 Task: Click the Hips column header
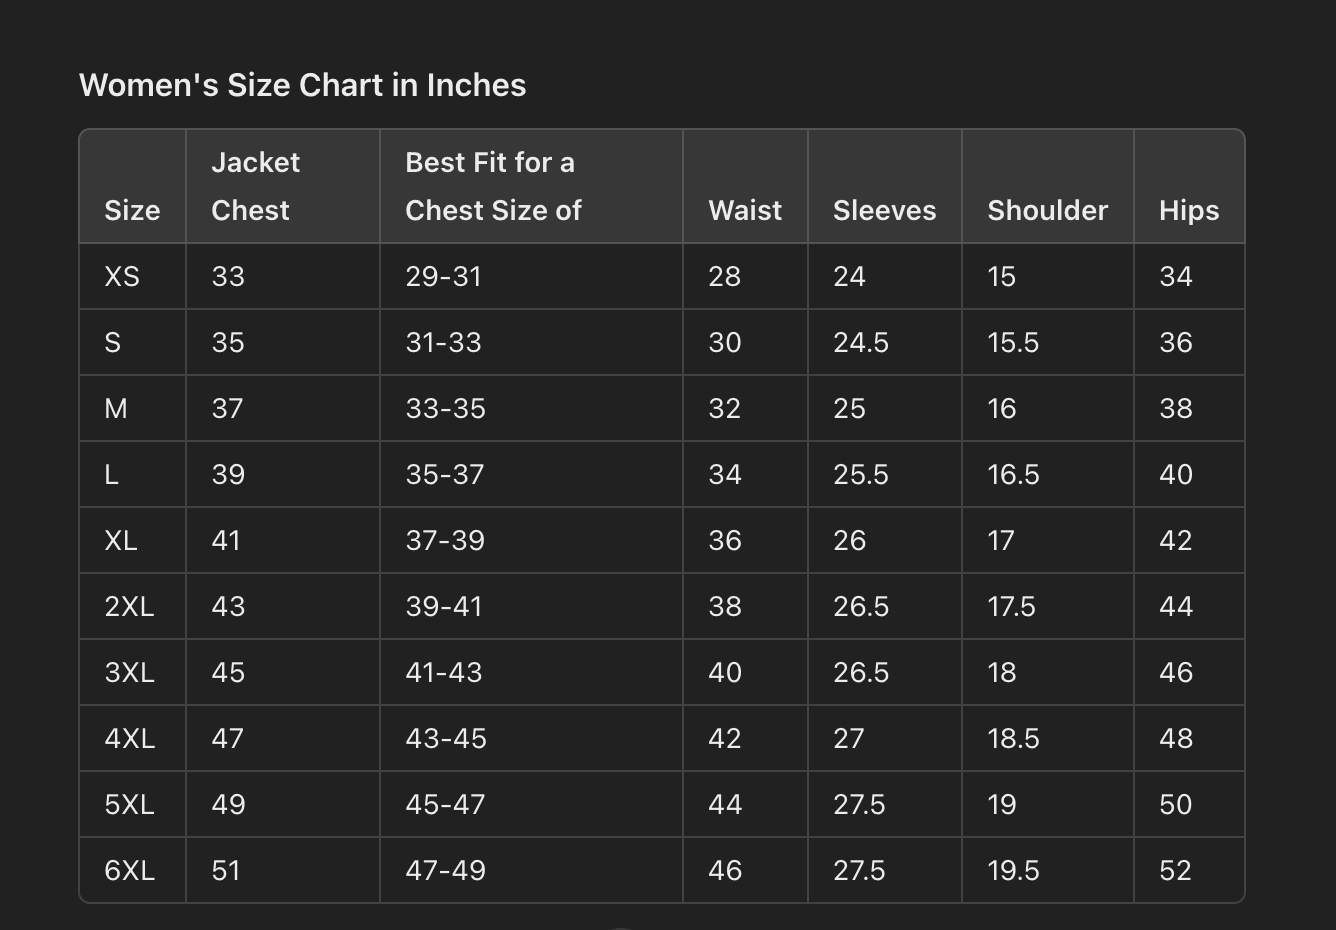point(1188,210)
